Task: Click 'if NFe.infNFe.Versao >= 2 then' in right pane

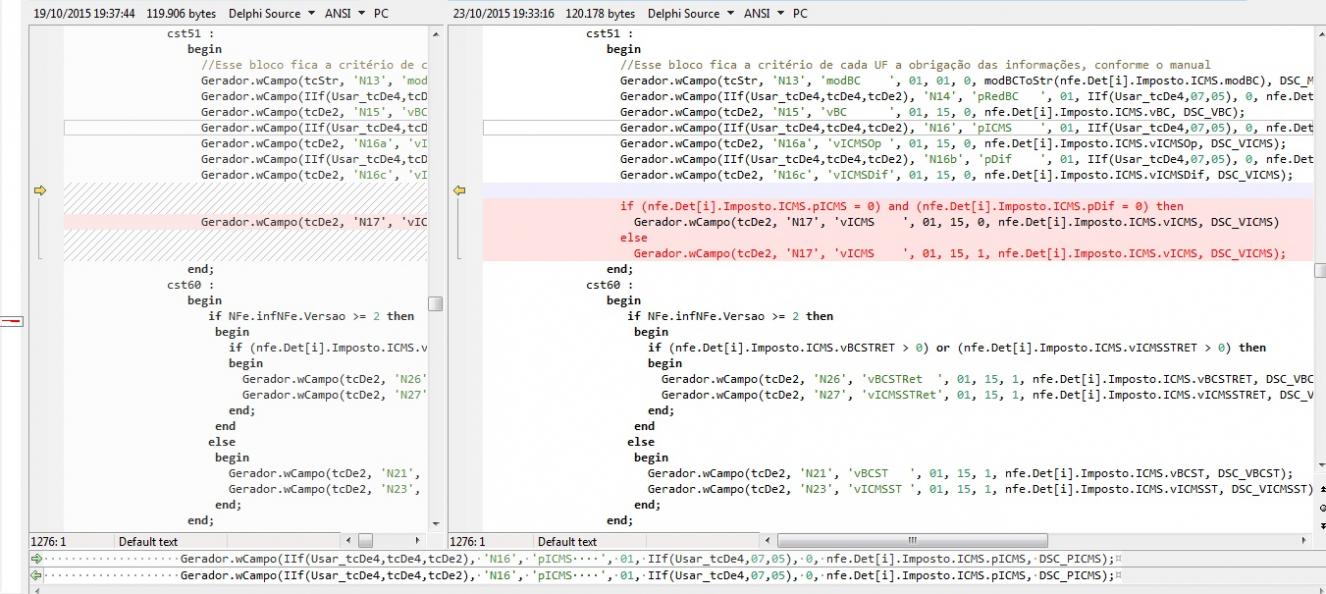Action: coord(730,316)
